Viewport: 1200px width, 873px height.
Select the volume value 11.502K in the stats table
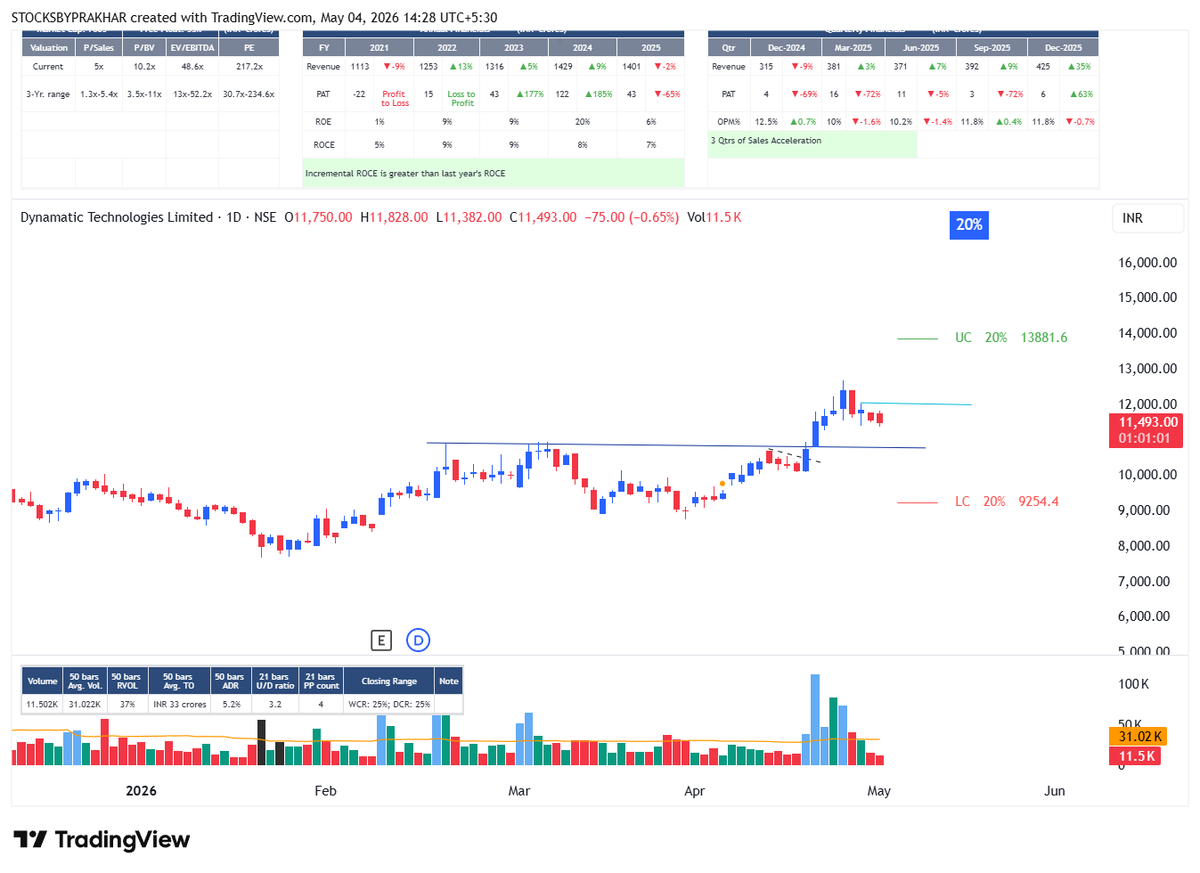tap(43, 705)
